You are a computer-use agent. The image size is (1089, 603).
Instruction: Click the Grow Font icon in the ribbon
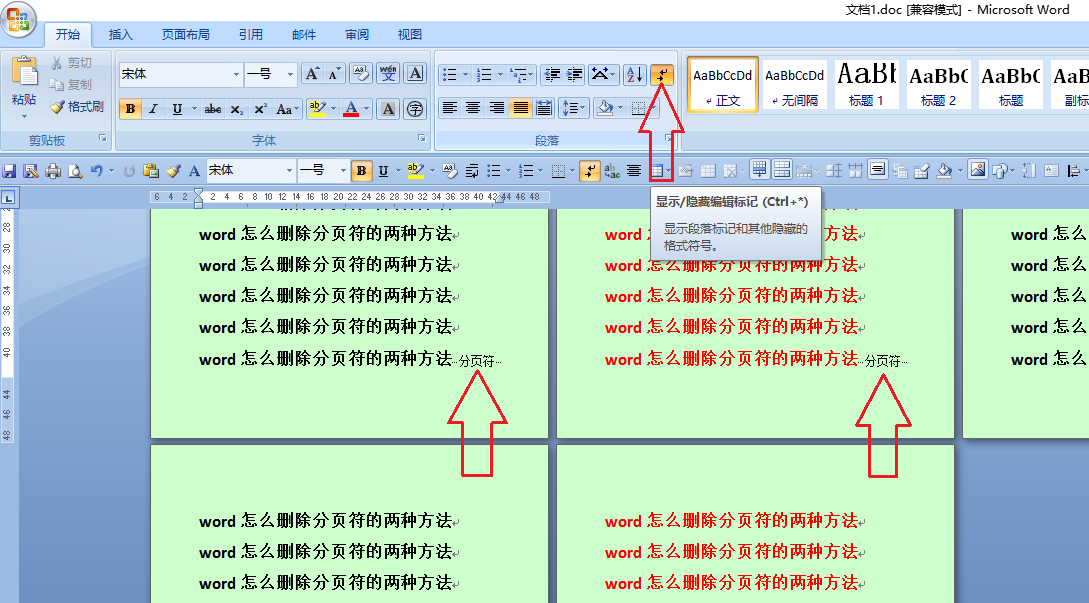pos(313,74)
